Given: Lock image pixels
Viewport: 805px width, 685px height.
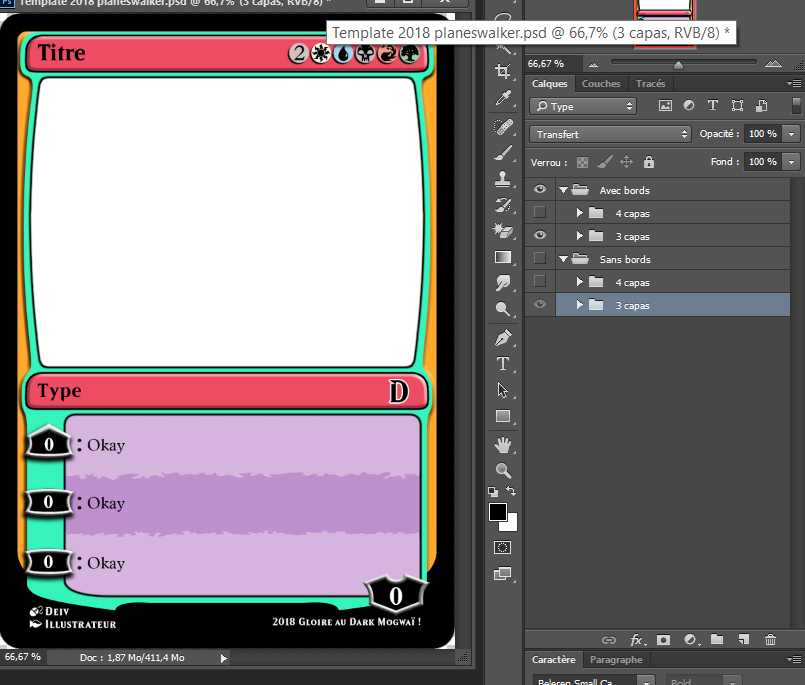Looking at the screenshot, I should [605, 162].
